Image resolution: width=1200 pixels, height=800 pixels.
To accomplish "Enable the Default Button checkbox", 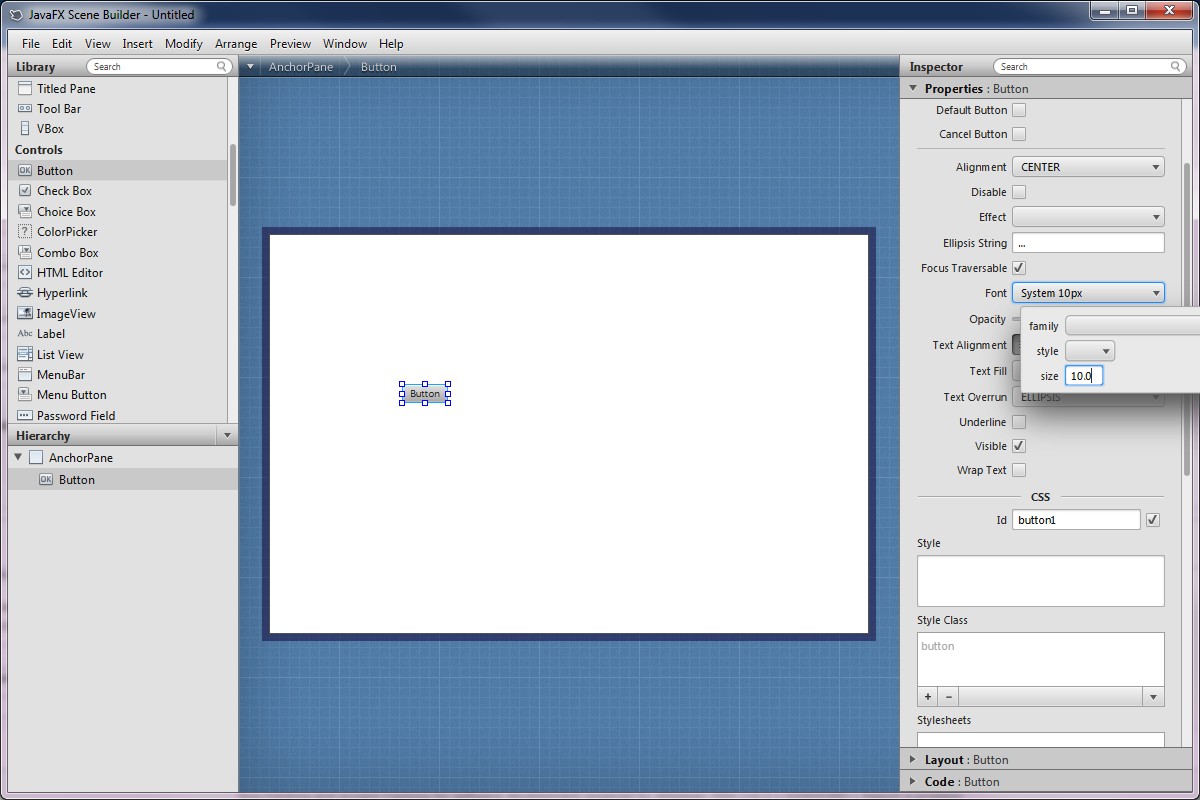I will click(x=1019, y=110).
